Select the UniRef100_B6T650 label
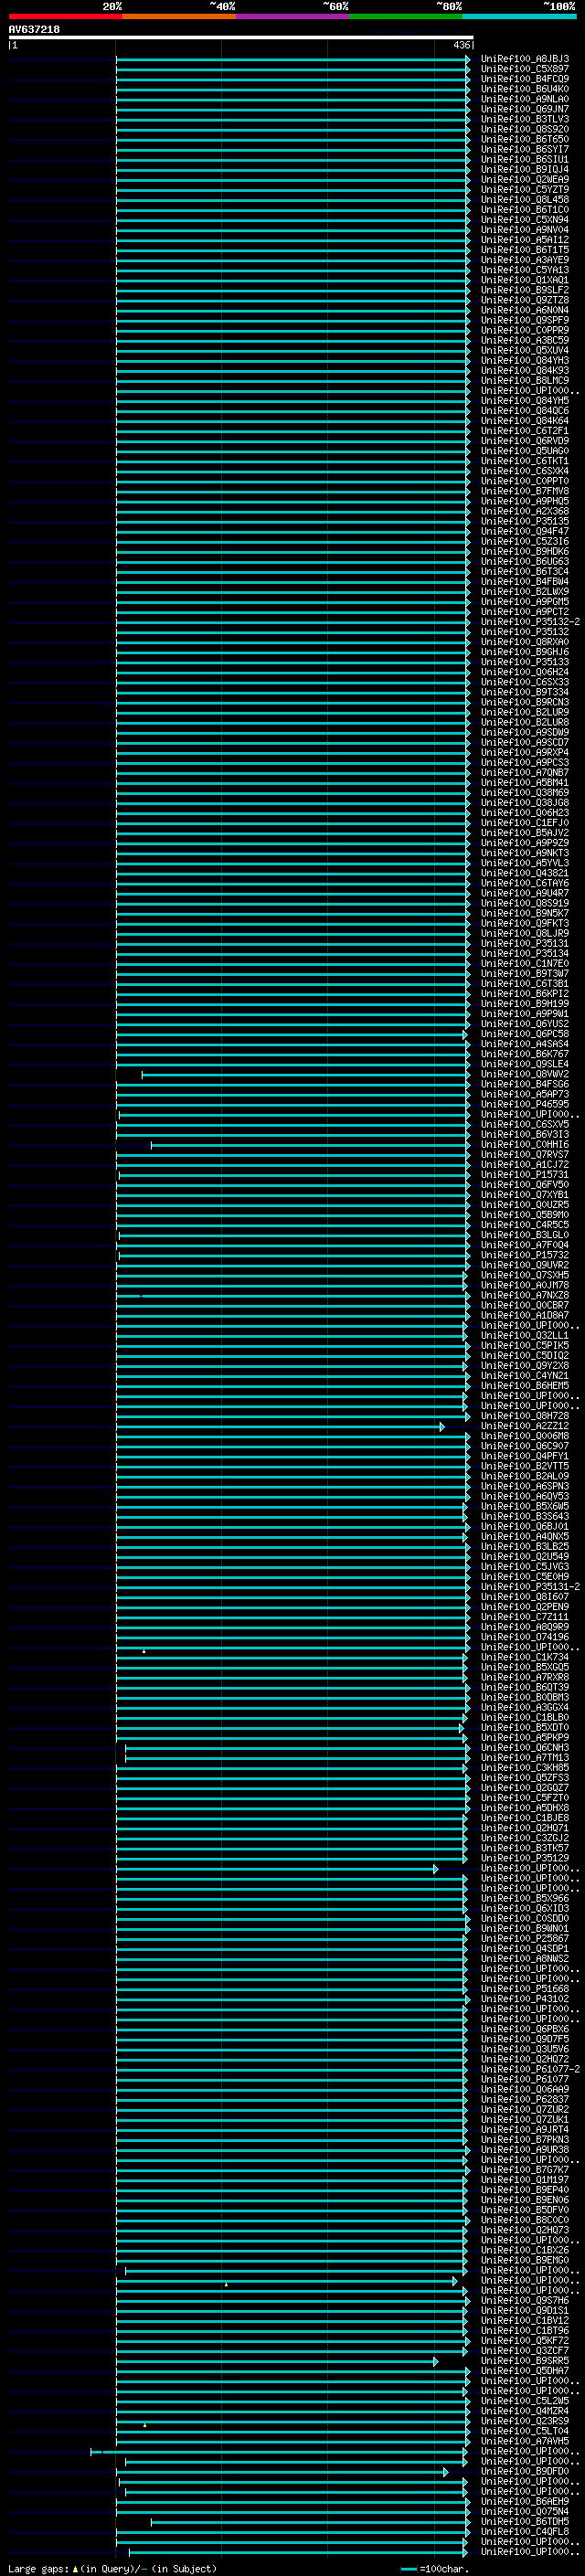 point(524,139)
